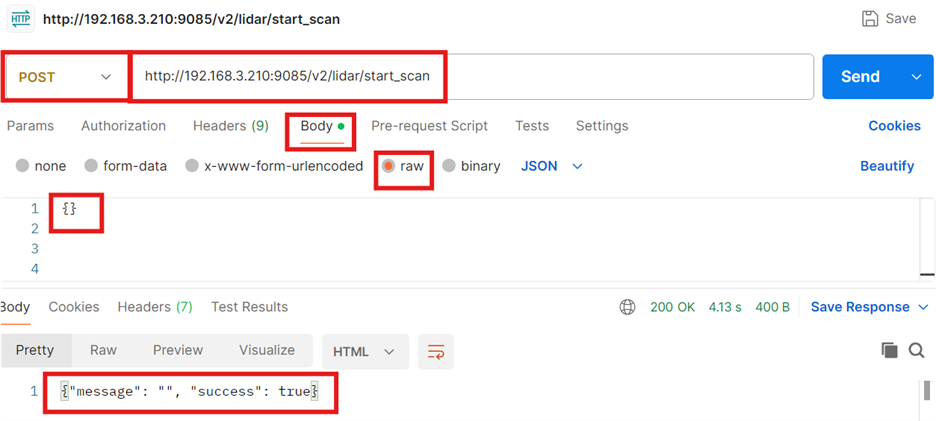Switch to the Pre-request Script tab
This screenshot has width=936, height=421.
coord(429,126)
